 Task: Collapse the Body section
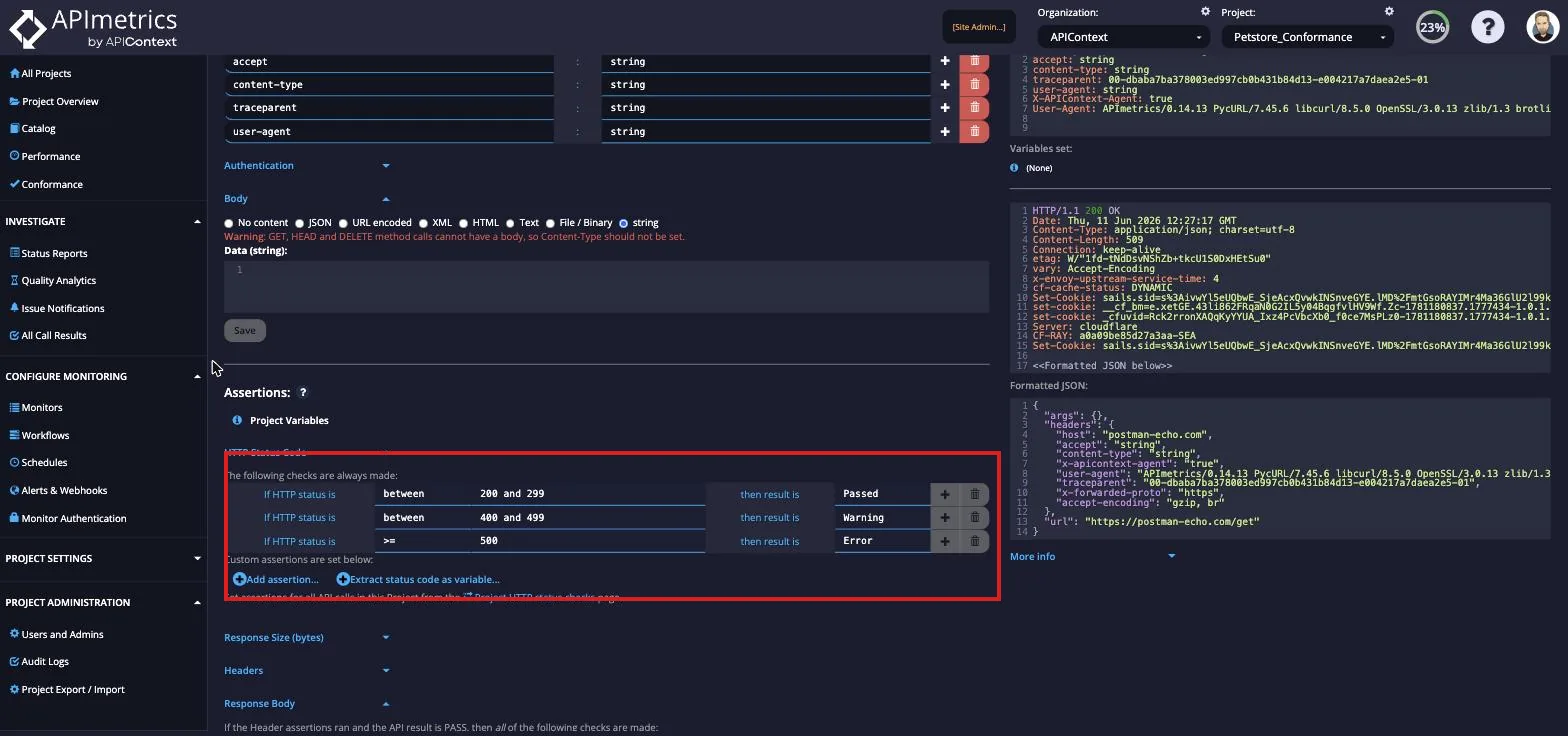point(306,199)
